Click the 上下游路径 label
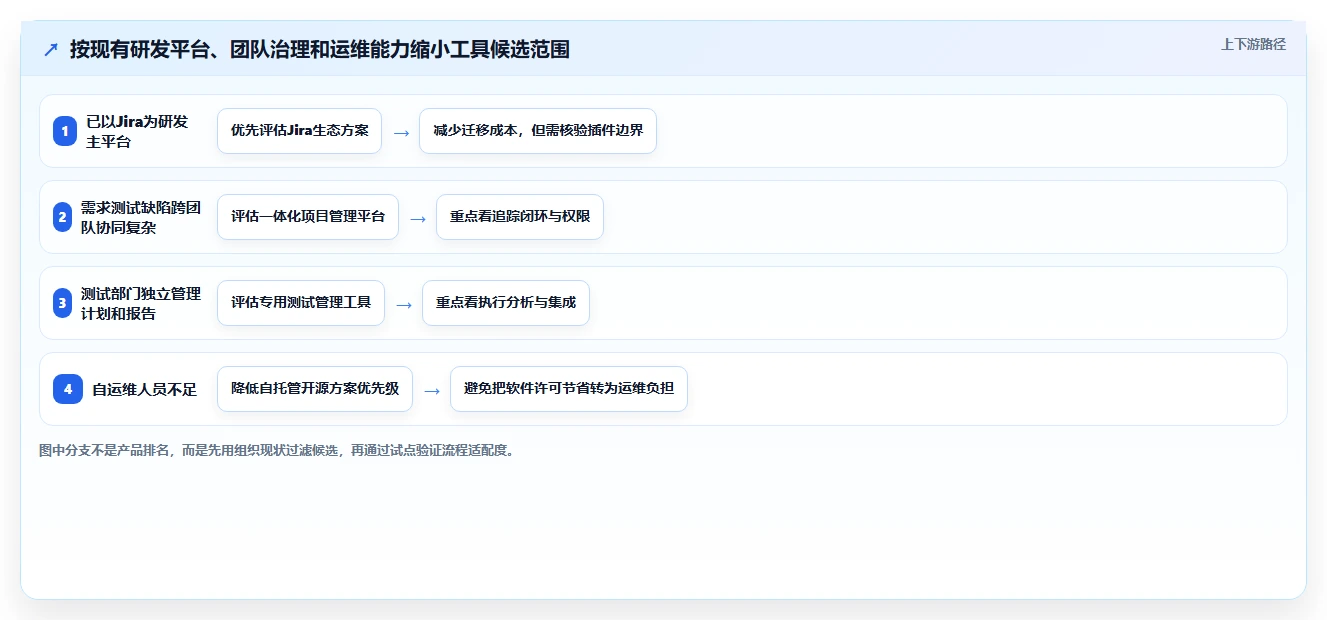 (1253, 45)
